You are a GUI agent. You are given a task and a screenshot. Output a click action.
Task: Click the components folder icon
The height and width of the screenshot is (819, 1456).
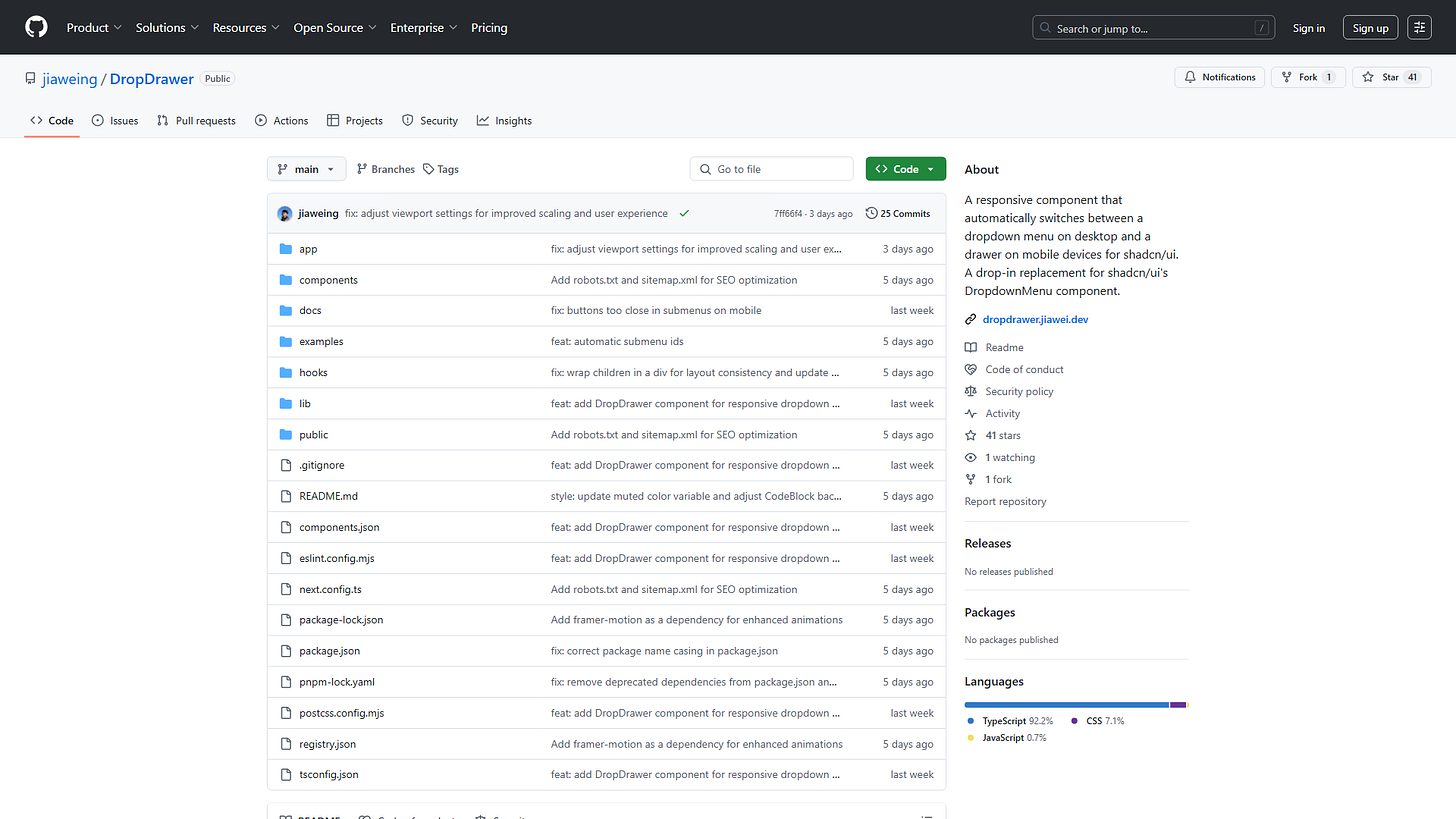(x=285, y=280)
